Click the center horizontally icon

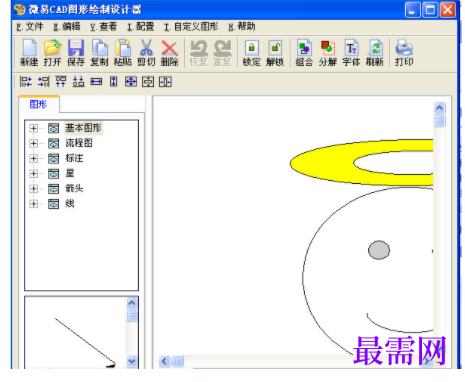165,81
